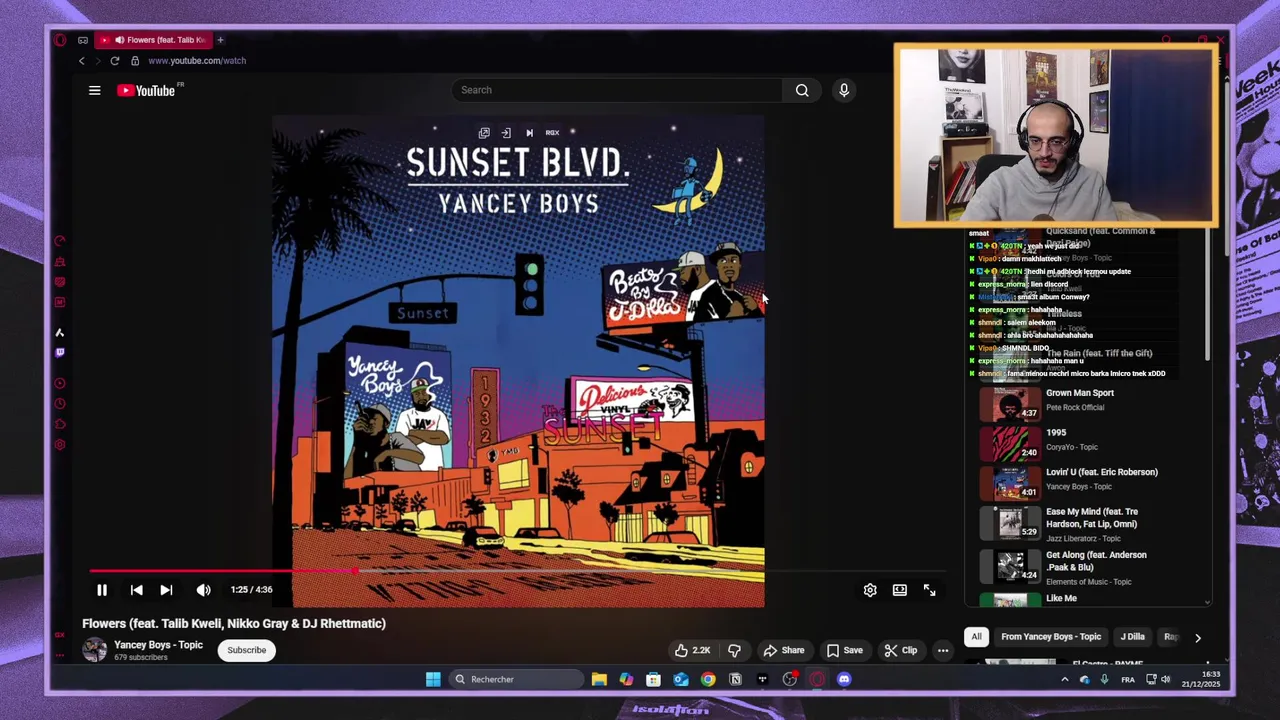Open Discord from the taskbar
The height and width of the screenshot is (720, 1280).
[844, 680]
